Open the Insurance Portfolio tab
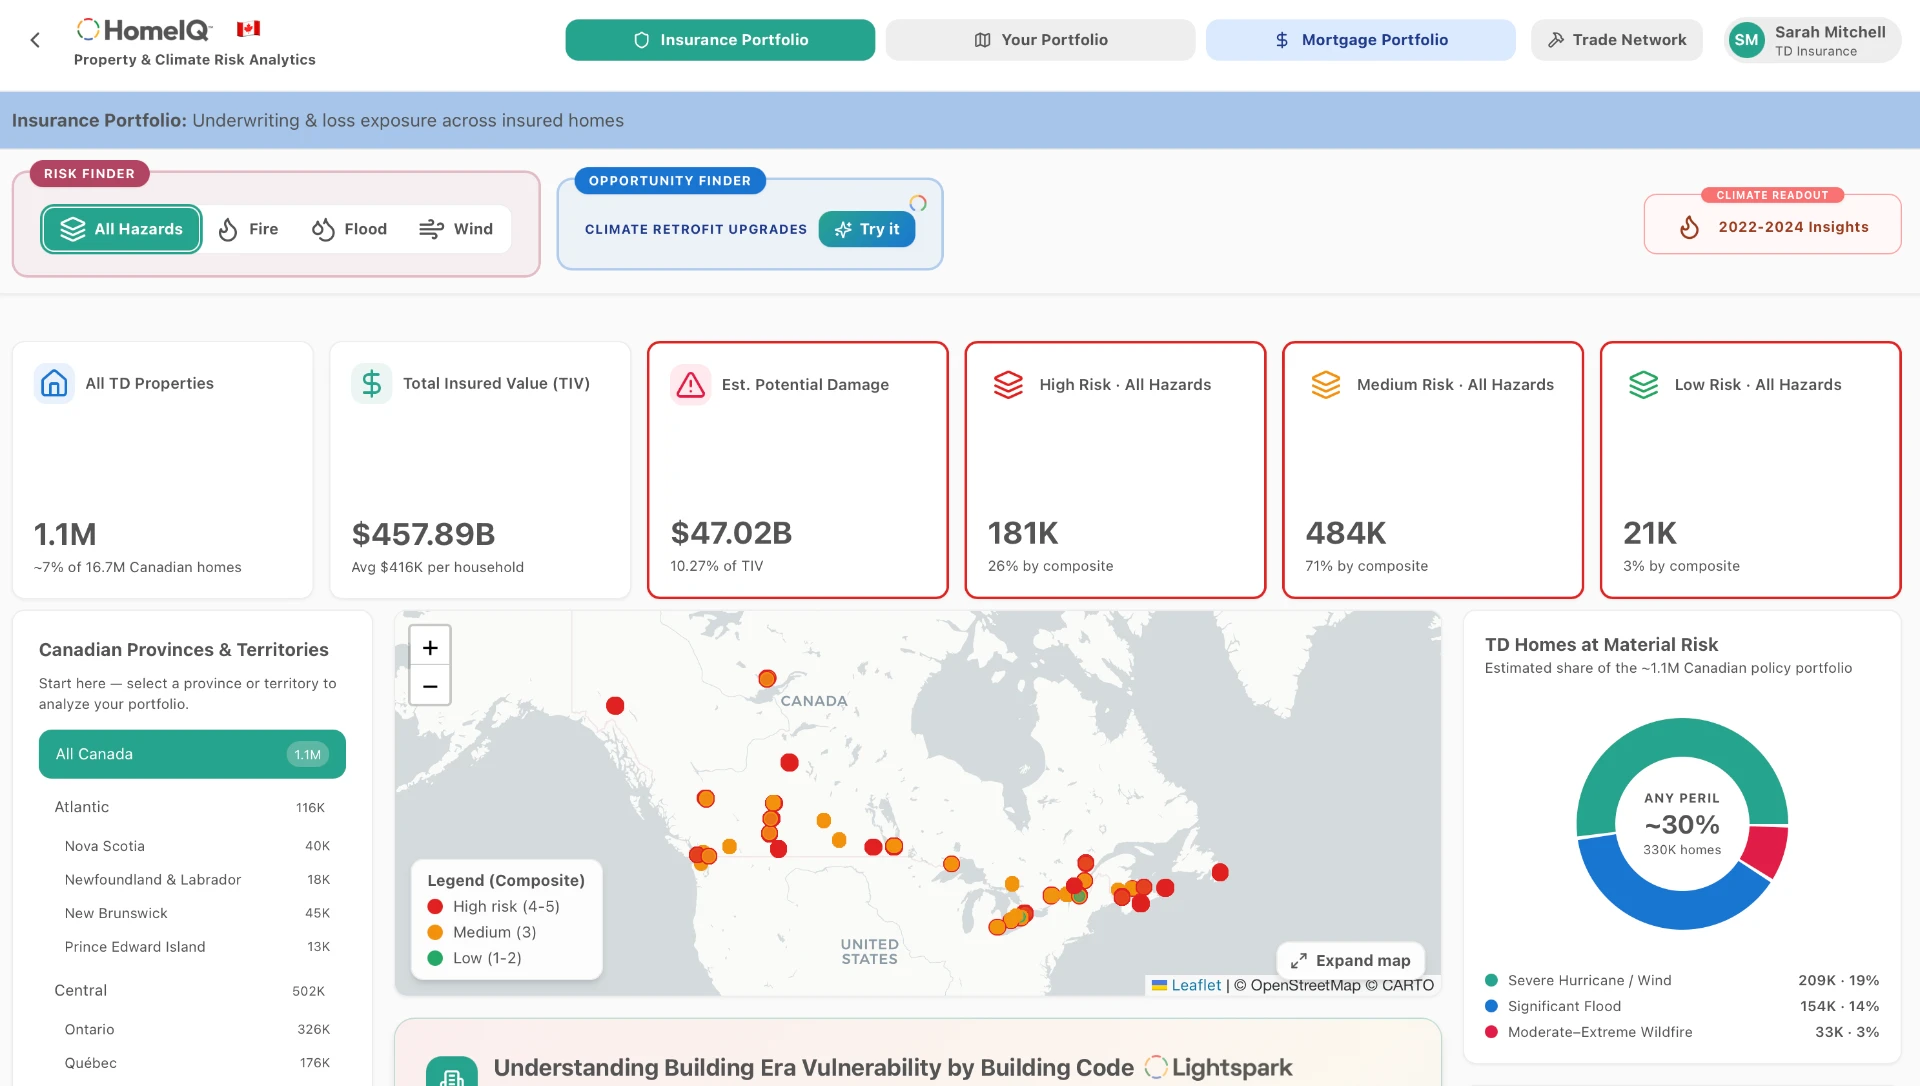 click(720, 40)
